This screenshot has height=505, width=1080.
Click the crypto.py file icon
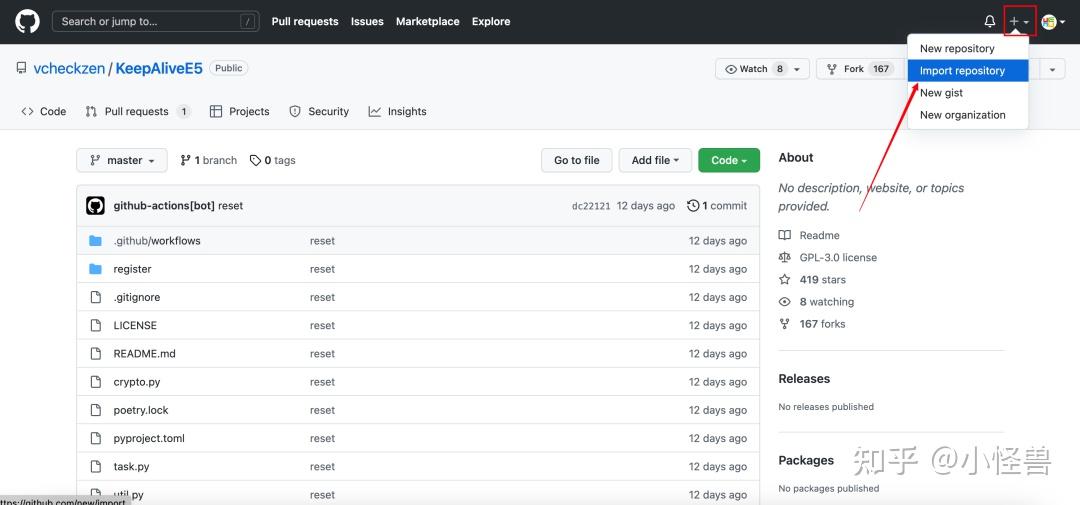[x=96, y=382]
